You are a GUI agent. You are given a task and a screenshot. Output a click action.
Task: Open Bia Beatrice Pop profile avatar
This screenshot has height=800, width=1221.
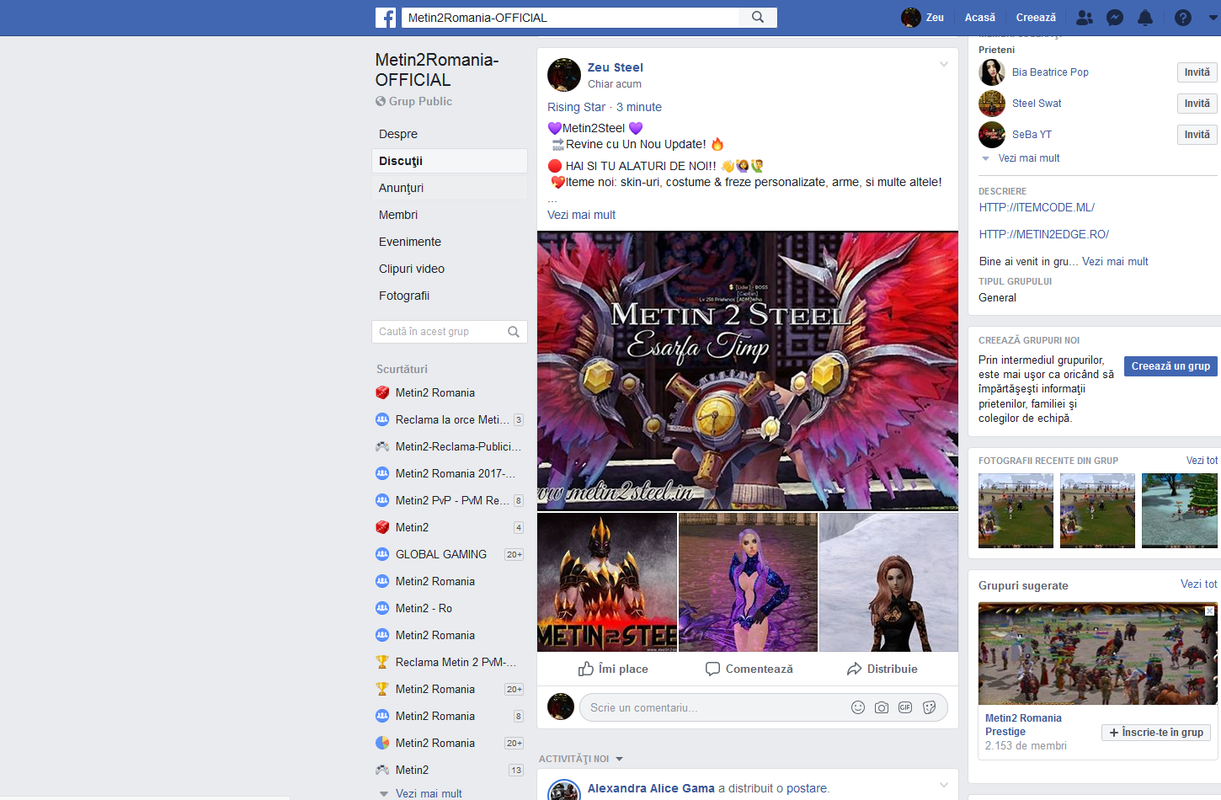[991, 72]
